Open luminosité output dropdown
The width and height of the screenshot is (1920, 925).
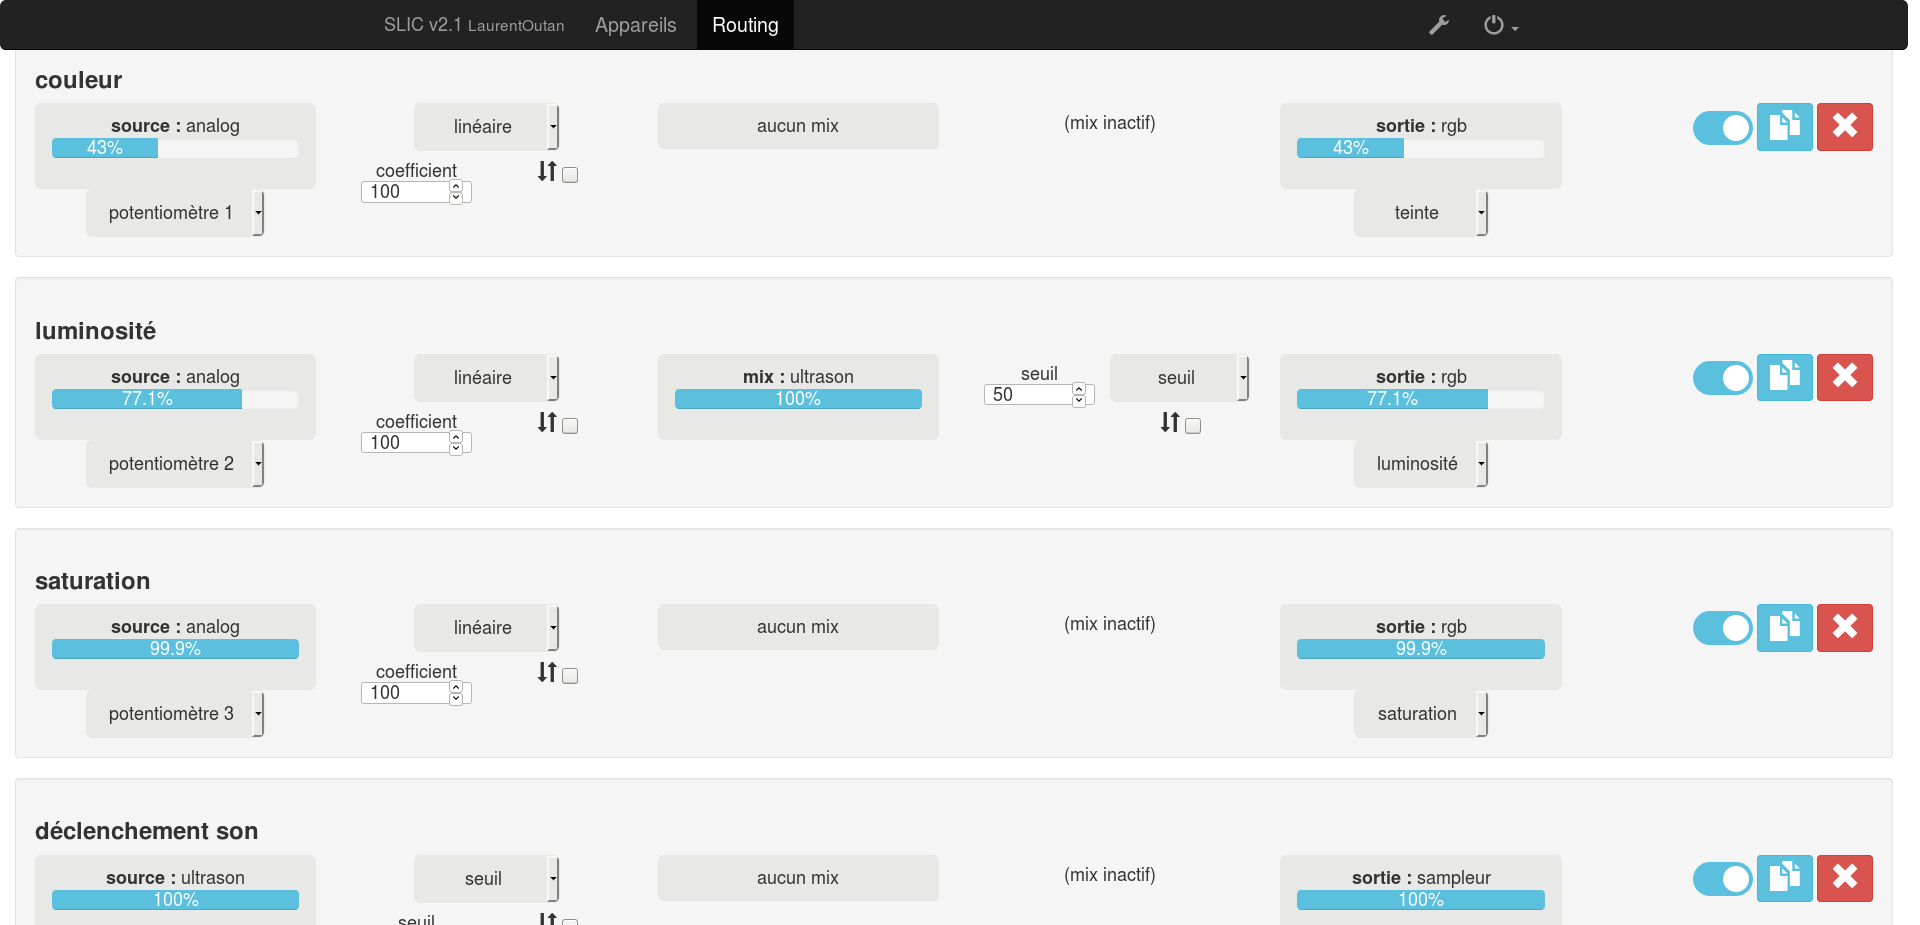point(1421,464)
